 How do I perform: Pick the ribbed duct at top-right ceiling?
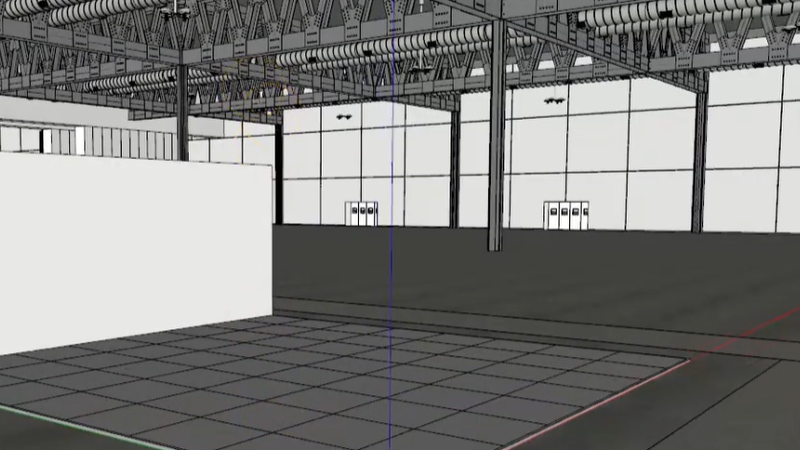tap(690, 15)
